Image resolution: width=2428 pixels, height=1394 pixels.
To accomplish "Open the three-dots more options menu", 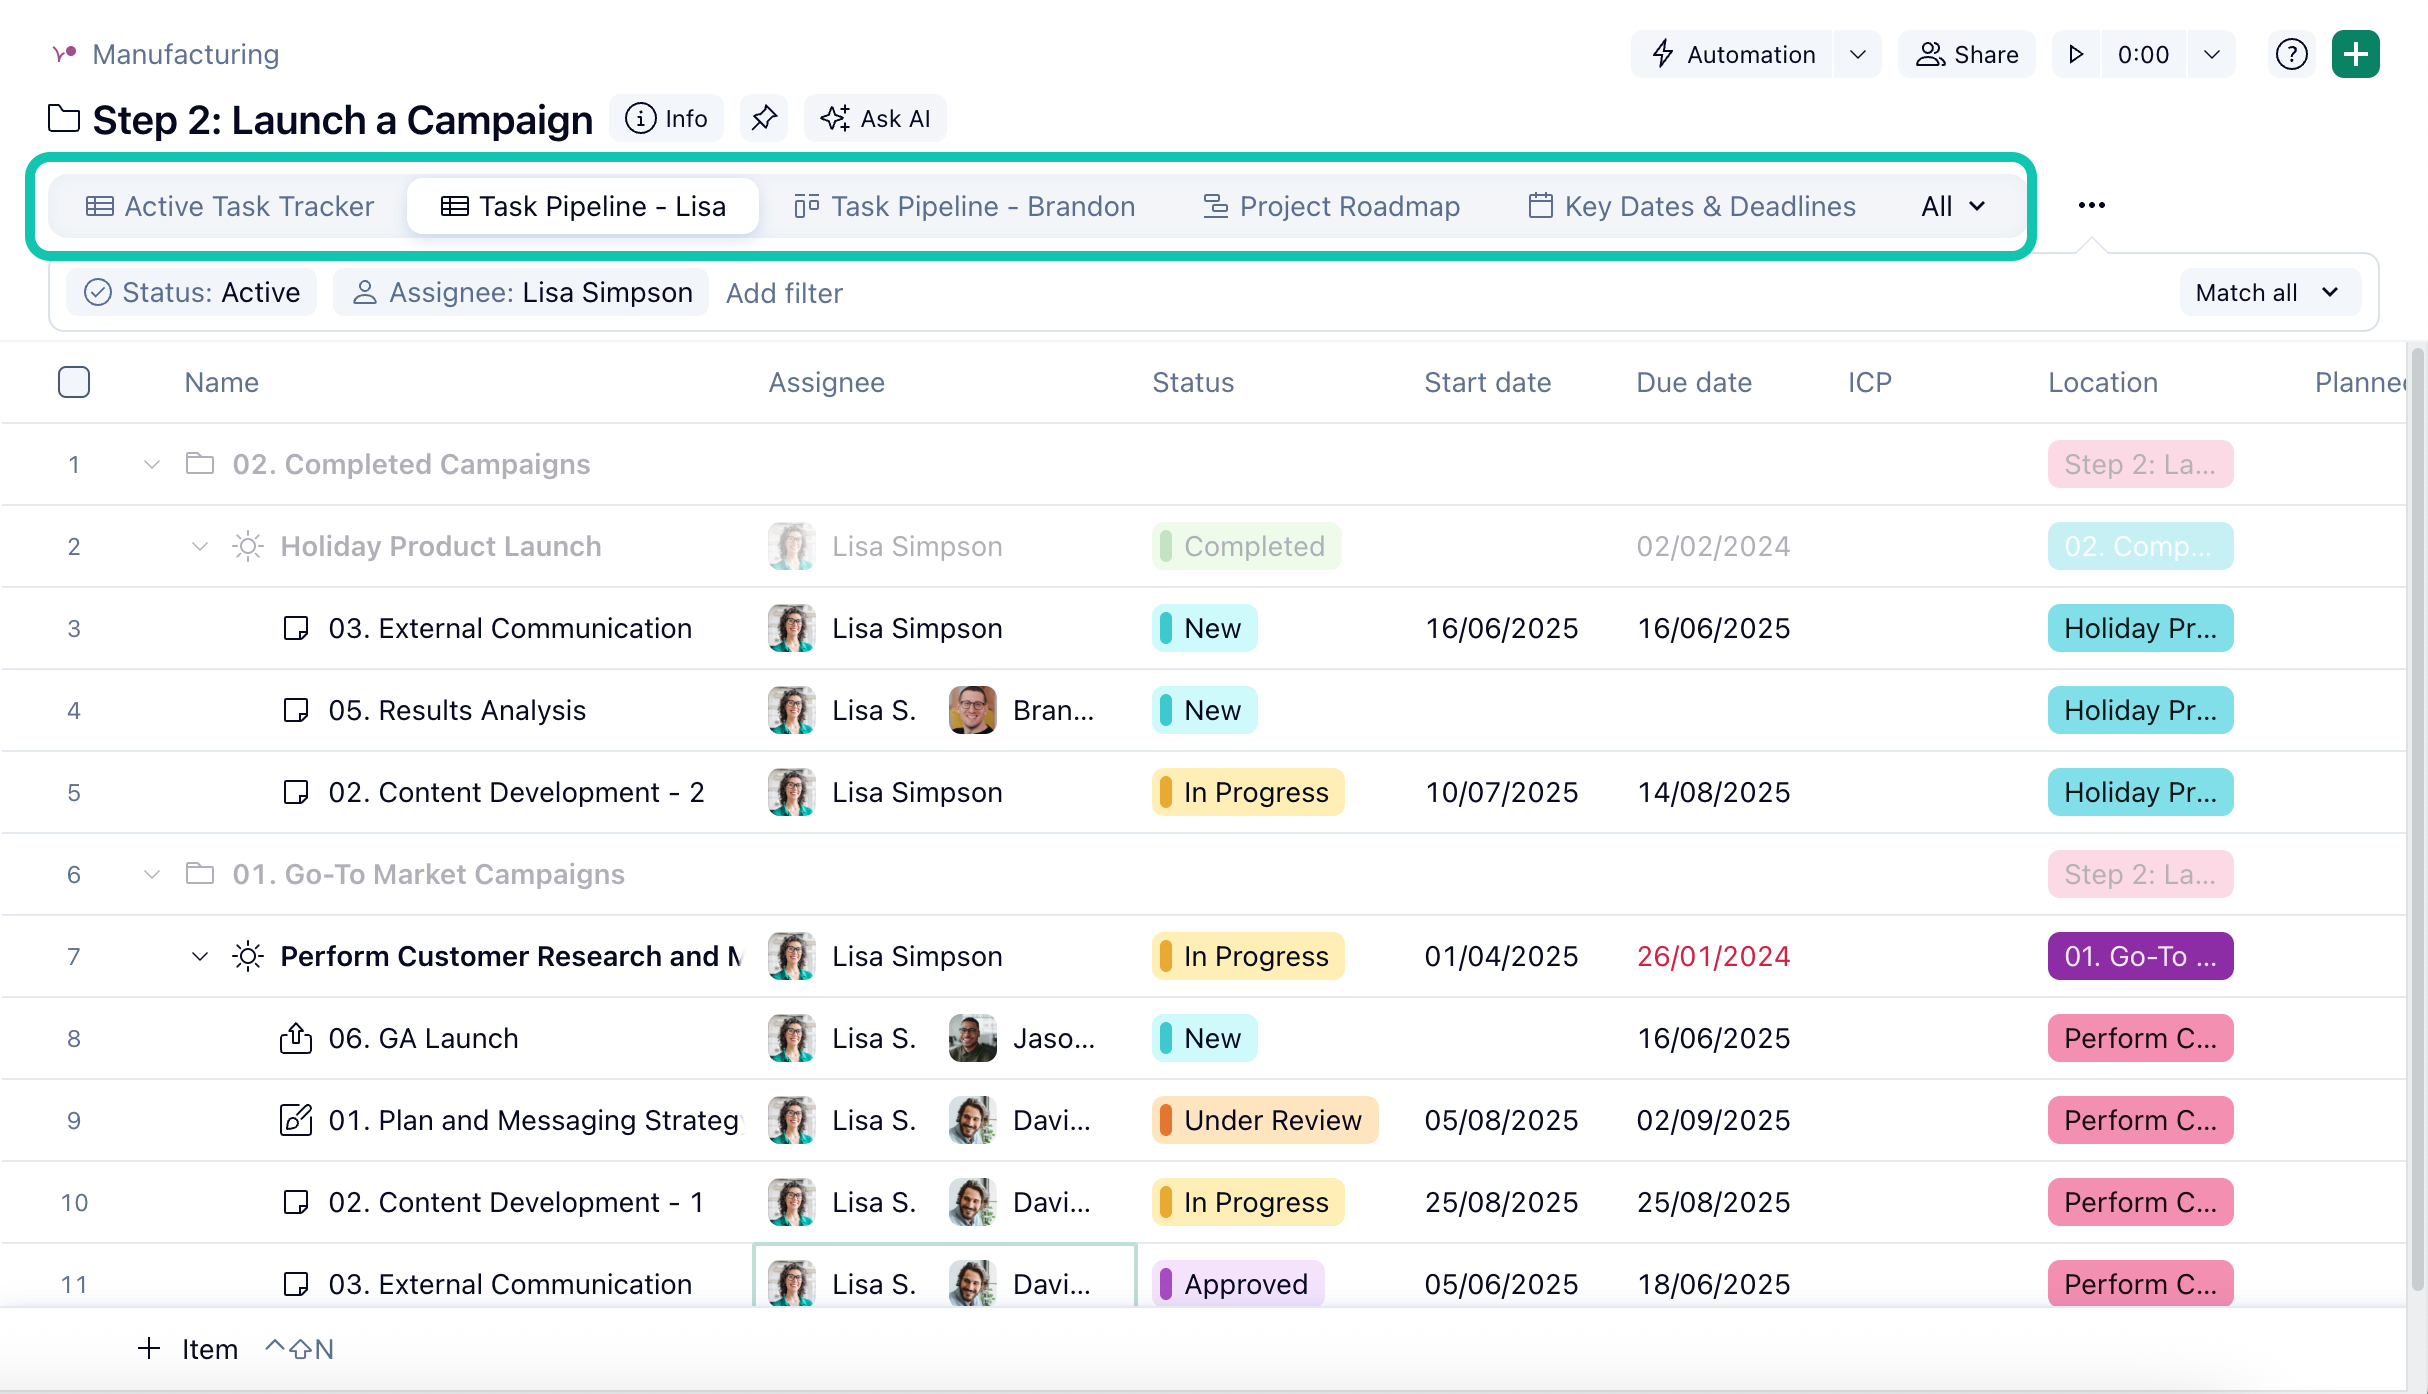I will tap(2091, 205).
